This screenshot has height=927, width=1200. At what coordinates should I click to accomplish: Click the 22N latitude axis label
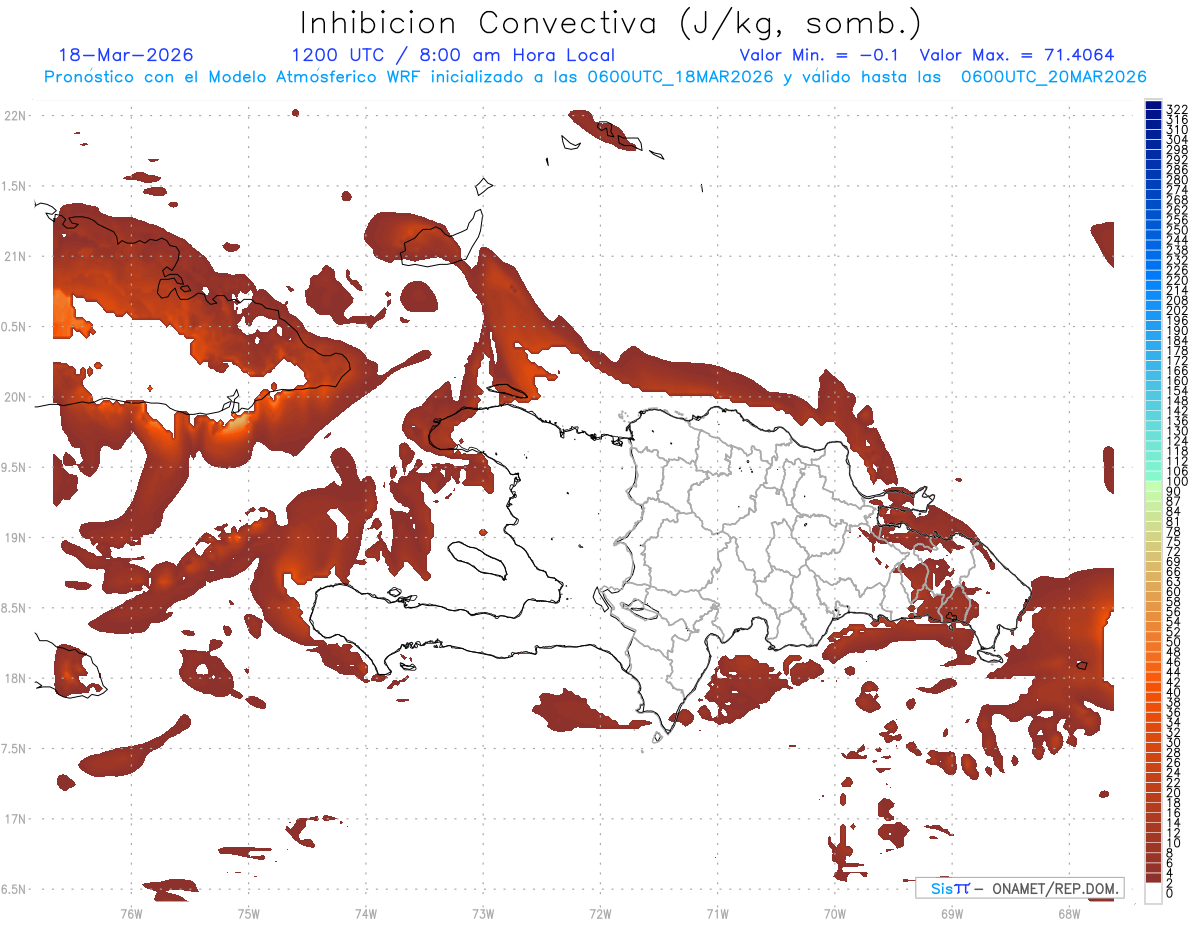[15, 116]
